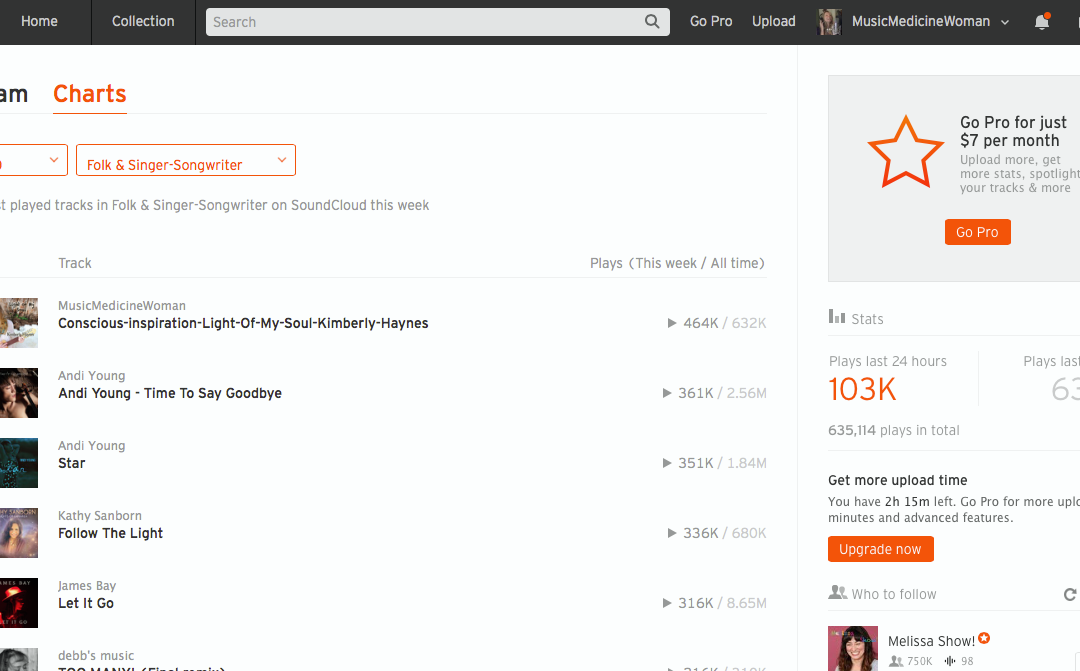Click Go Pro in the top navigation bar

click(x=711, y=21)
